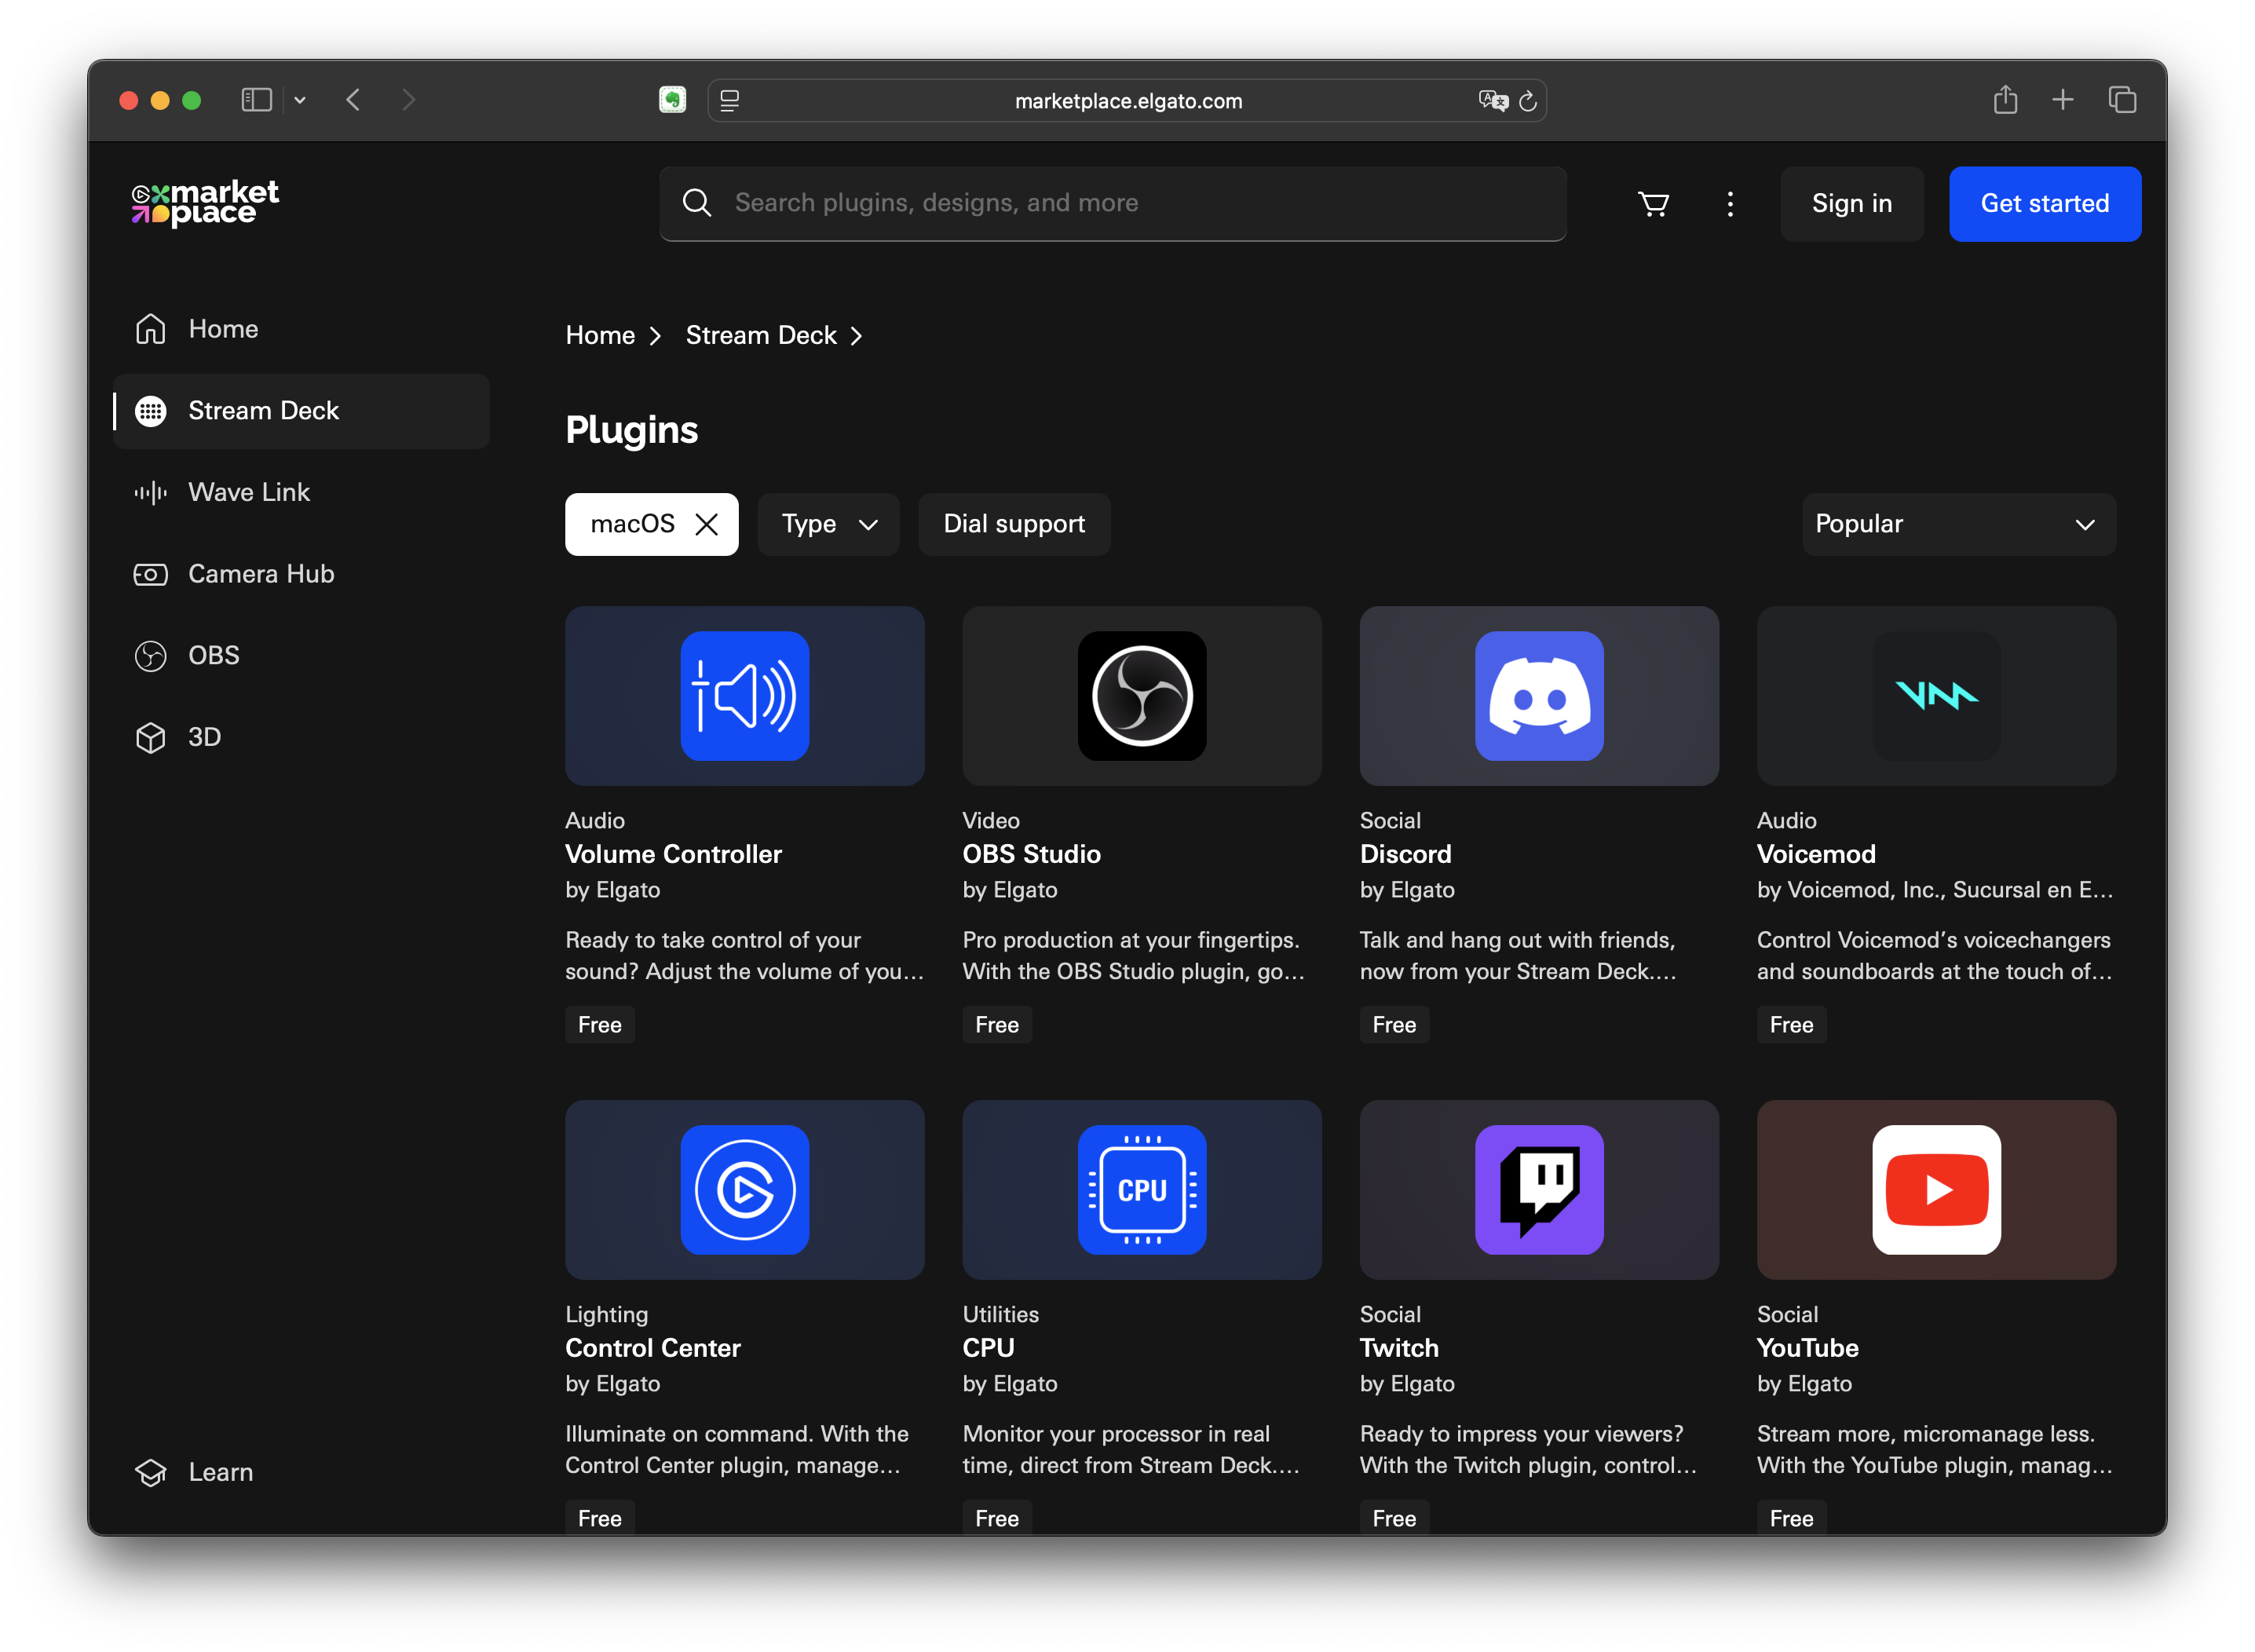Click the three-dot more options icon
The height and width of the screenshot is (1652, 2255).
(x=1730, y=204)
